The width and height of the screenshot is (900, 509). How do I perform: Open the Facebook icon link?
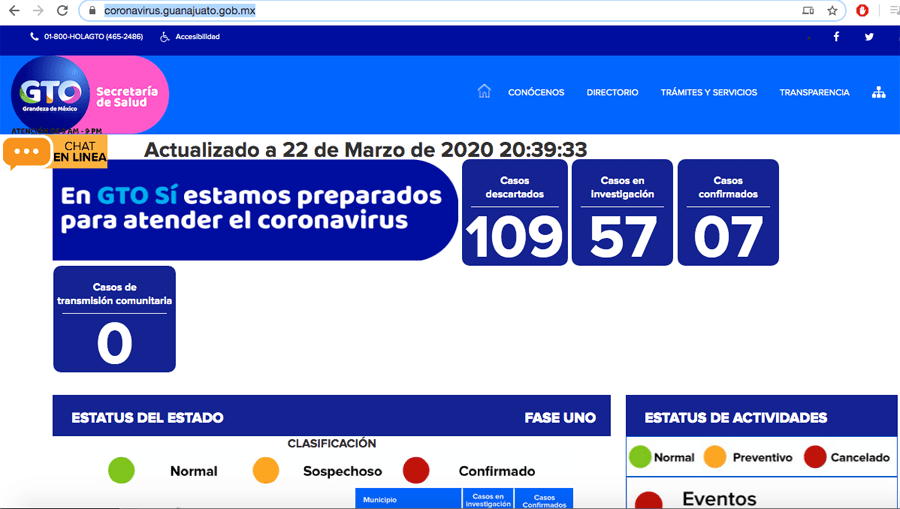836,37
